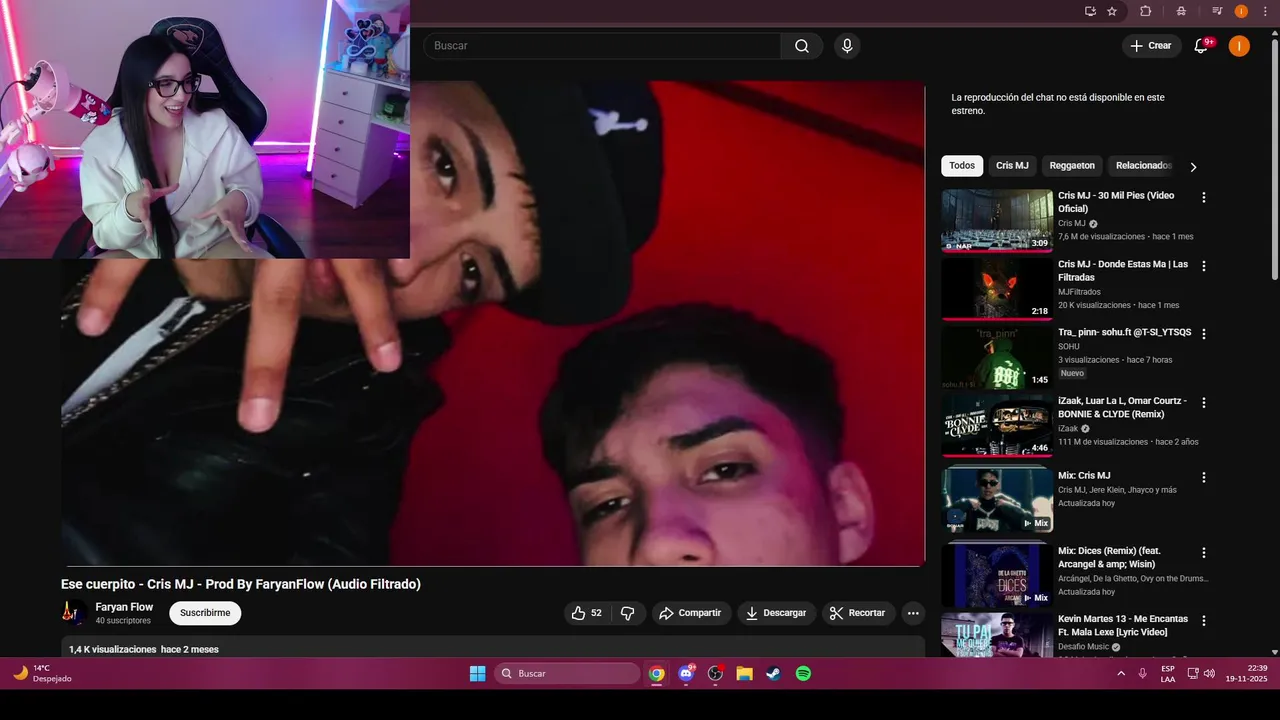The height and width of the screenshot is (720, 1280).
Task: Open options for Cris MJ 30 Mil Pies
Action: [1204, 198]
